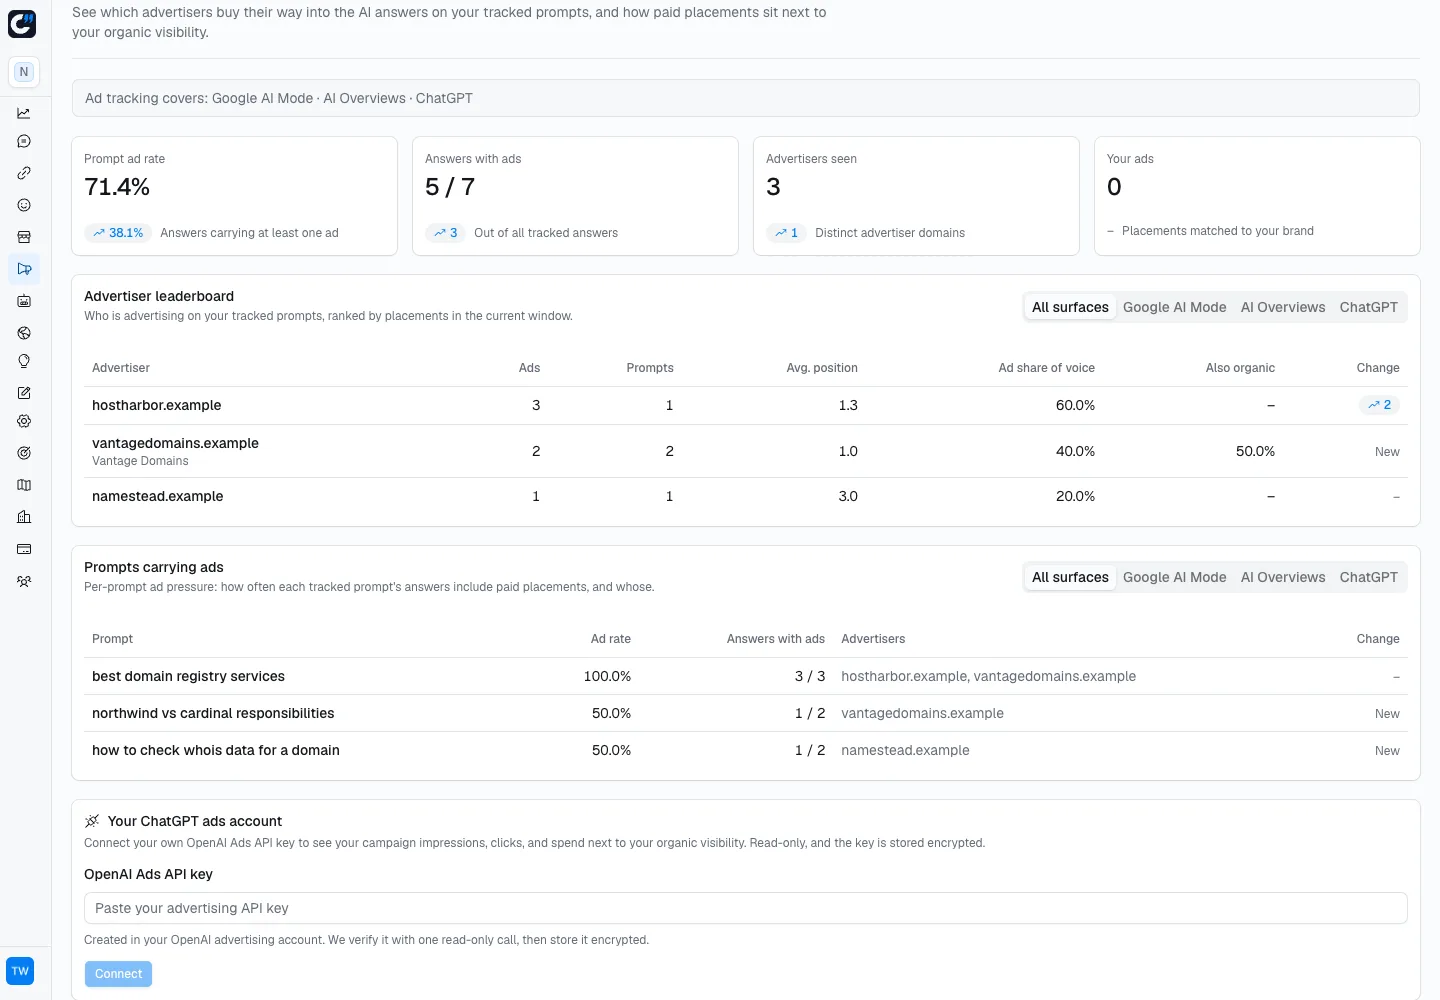
Task: Open the chat bubble prompts icon
Action: pyautogui.click(x=24, y=141)
